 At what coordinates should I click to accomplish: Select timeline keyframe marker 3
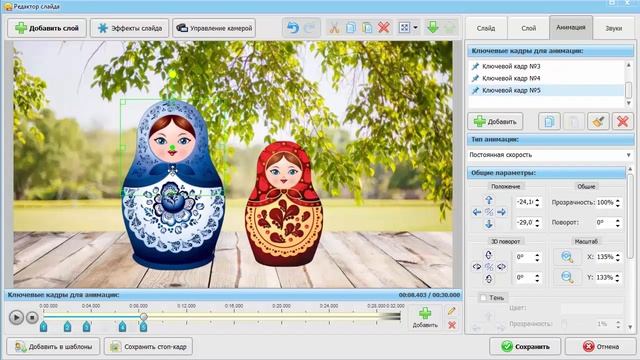[x=86, y=327]
